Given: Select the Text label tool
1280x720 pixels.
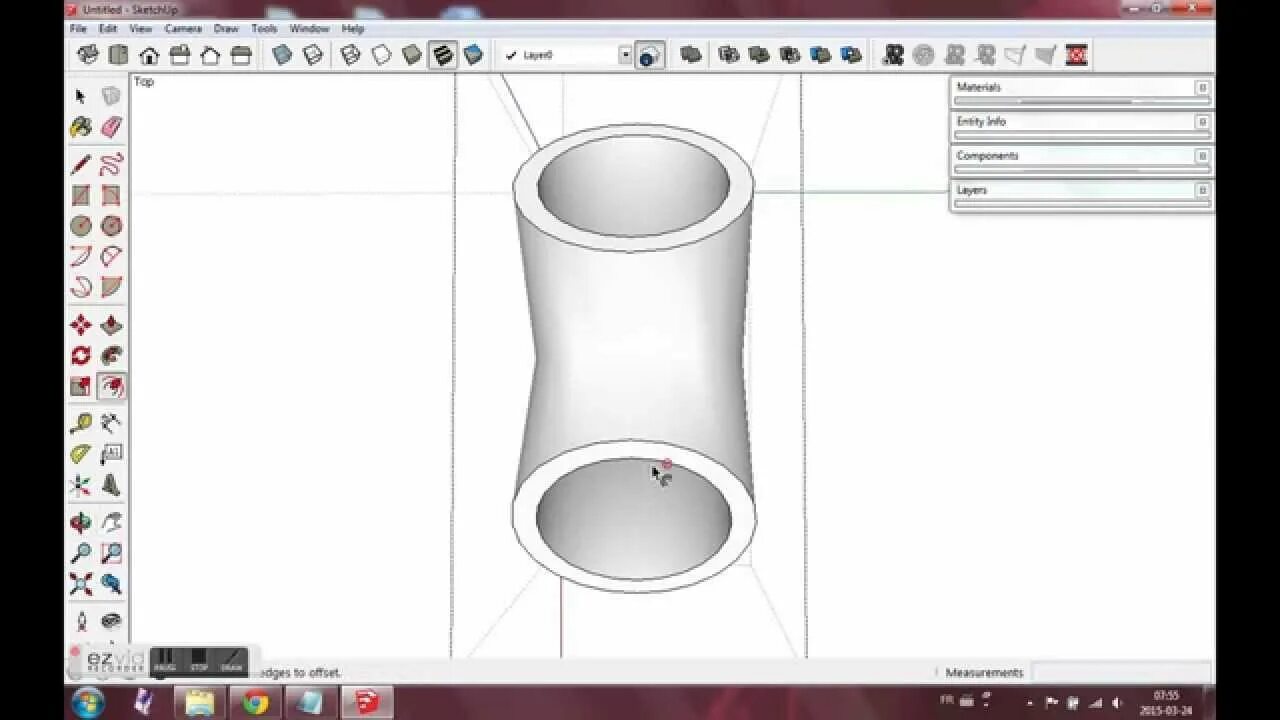Looking at the screenshot, I should (111, 454).
